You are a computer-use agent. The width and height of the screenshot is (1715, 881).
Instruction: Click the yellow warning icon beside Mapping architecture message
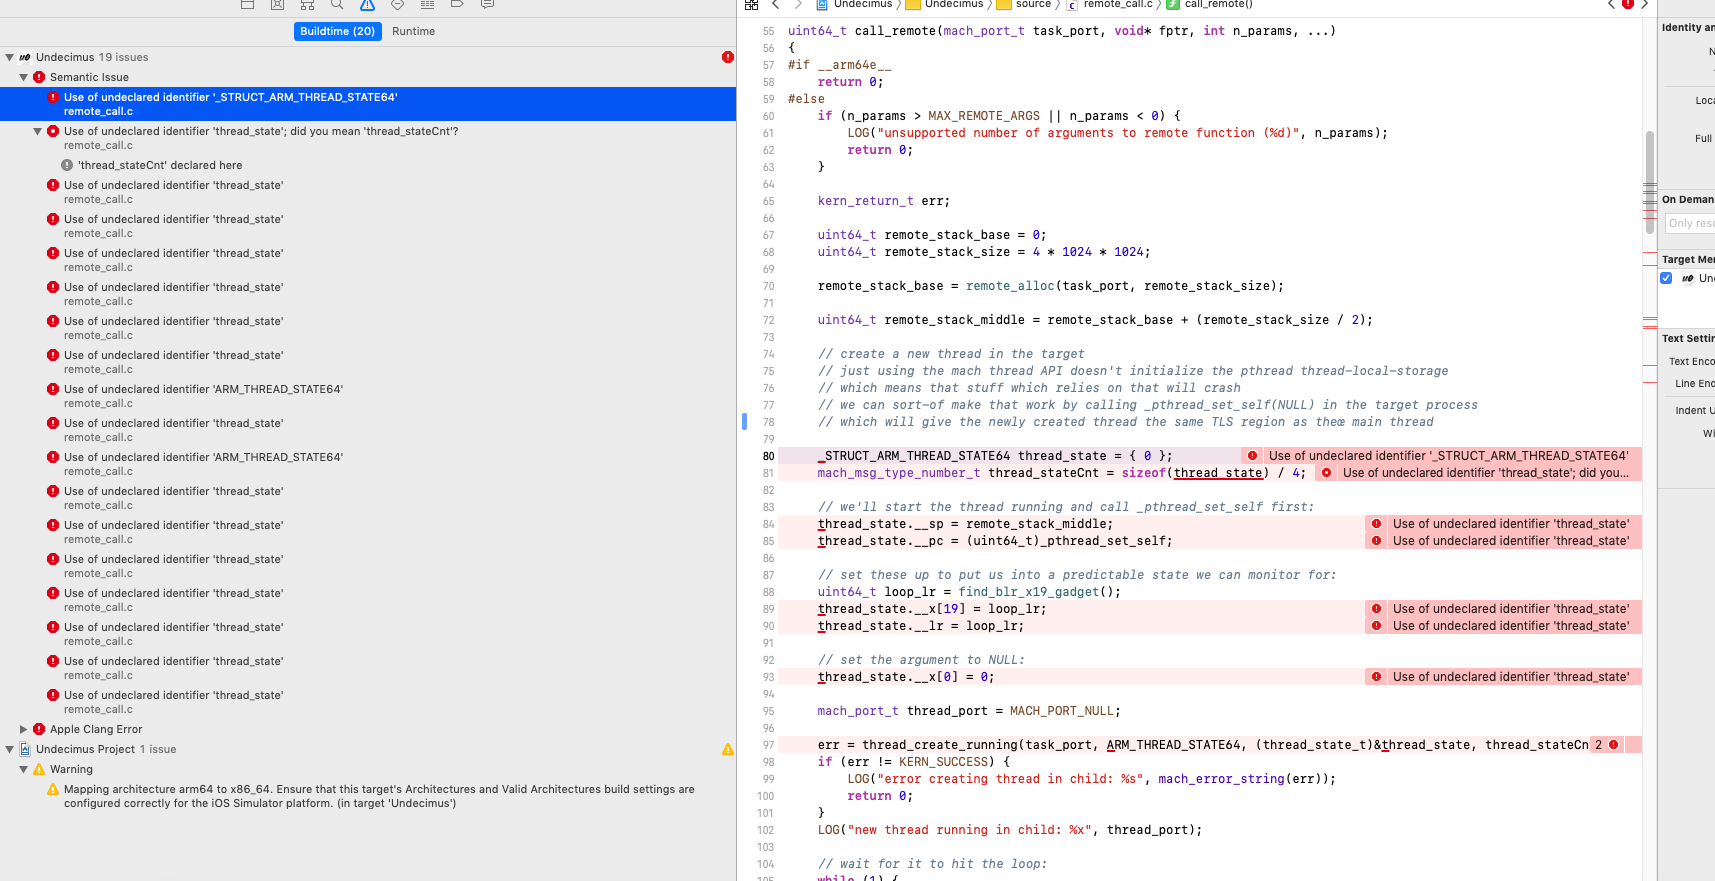pos(53,790)
